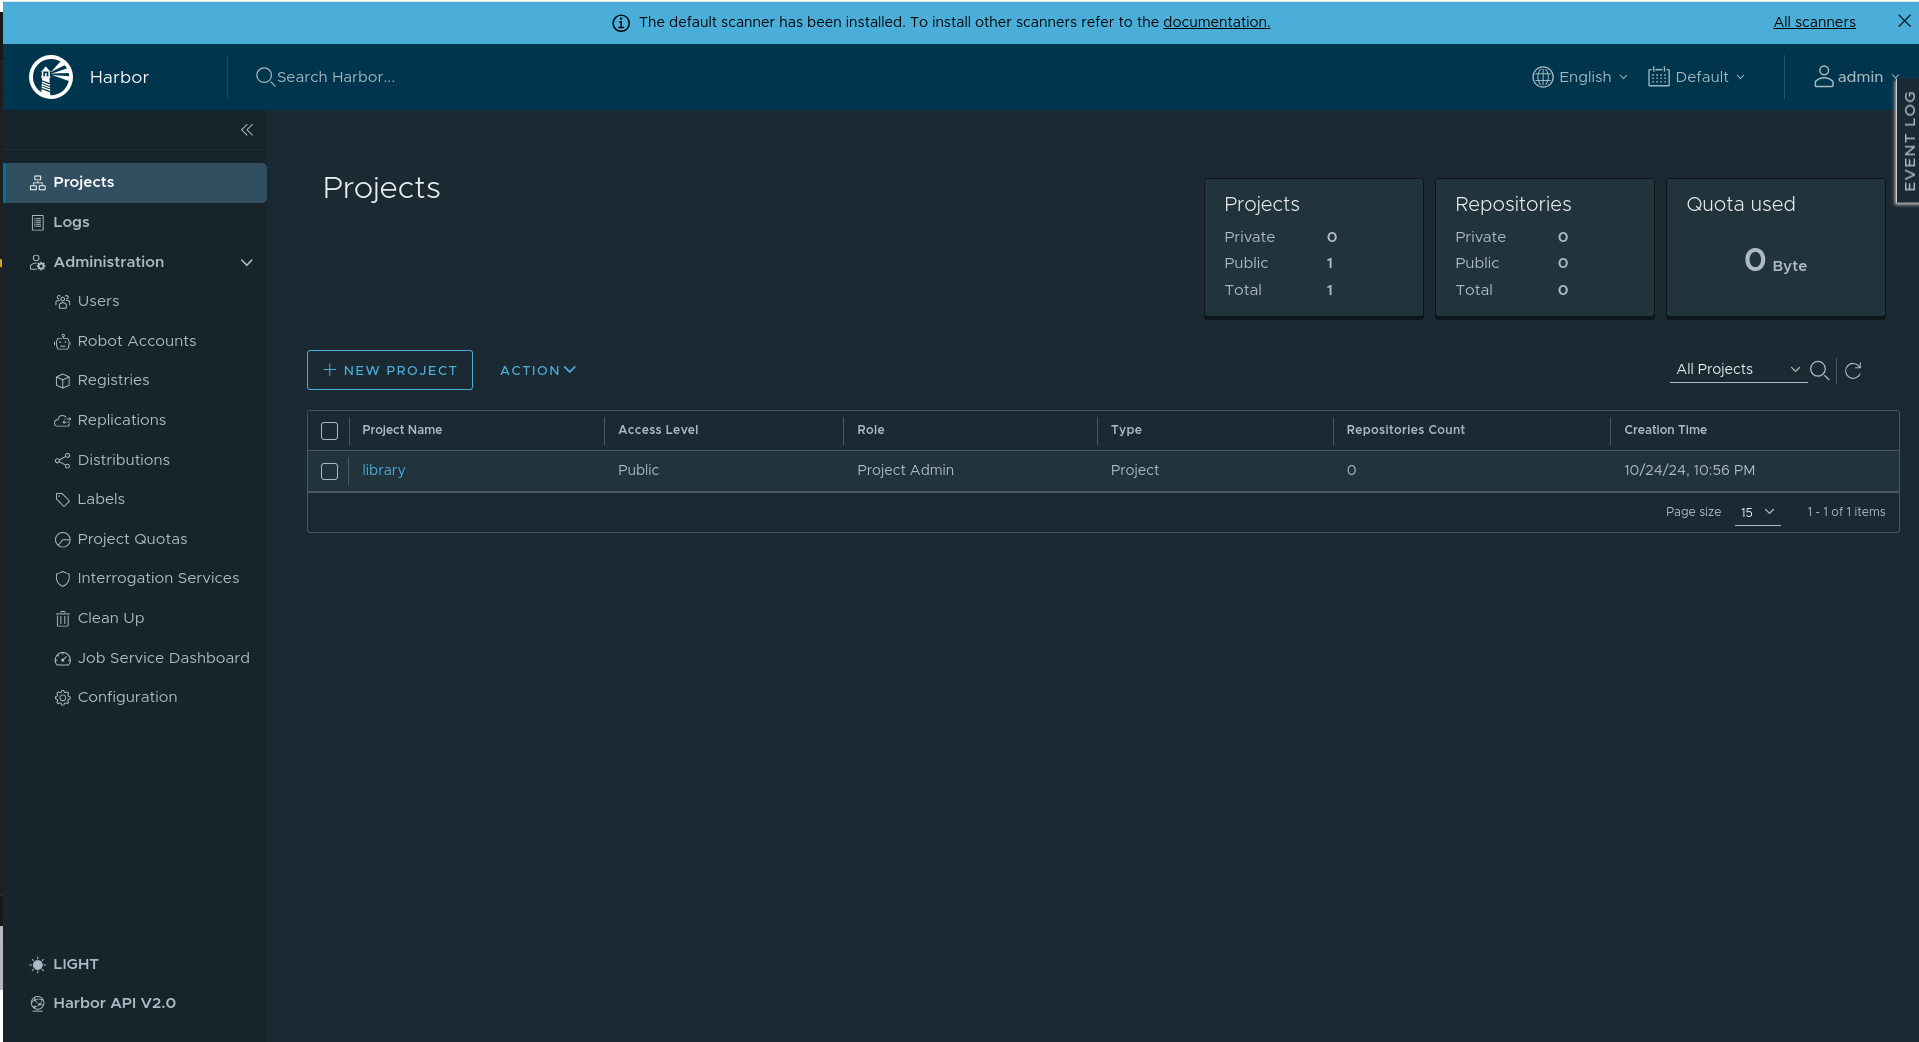Viewport: 1919px width, 1042px height.
Task: Open the library project link
Action: coord(383,470)
